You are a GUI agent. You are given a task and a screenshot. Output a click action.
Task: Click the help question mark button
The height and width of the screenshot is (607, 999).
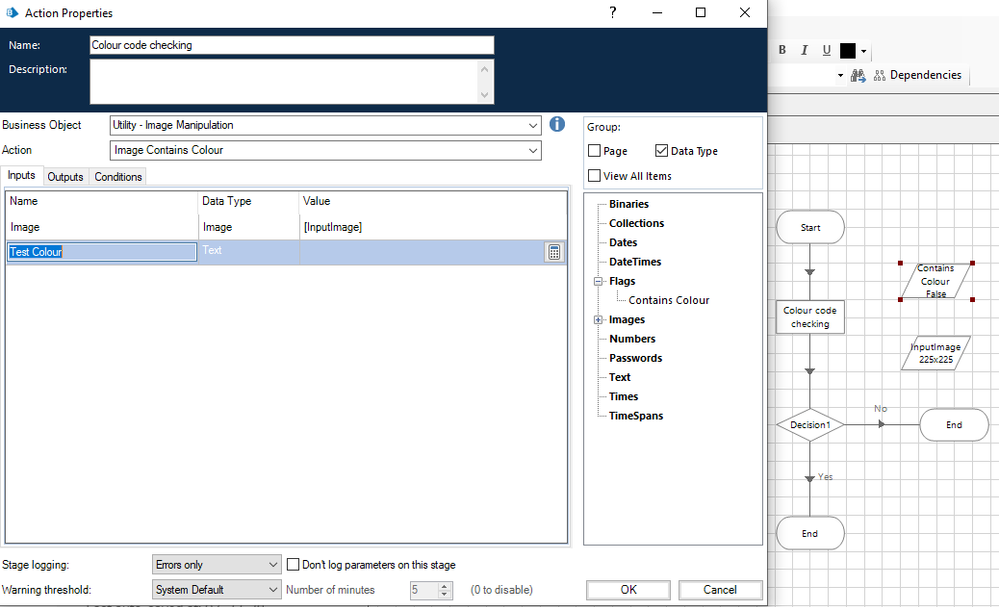click(612, 13)
